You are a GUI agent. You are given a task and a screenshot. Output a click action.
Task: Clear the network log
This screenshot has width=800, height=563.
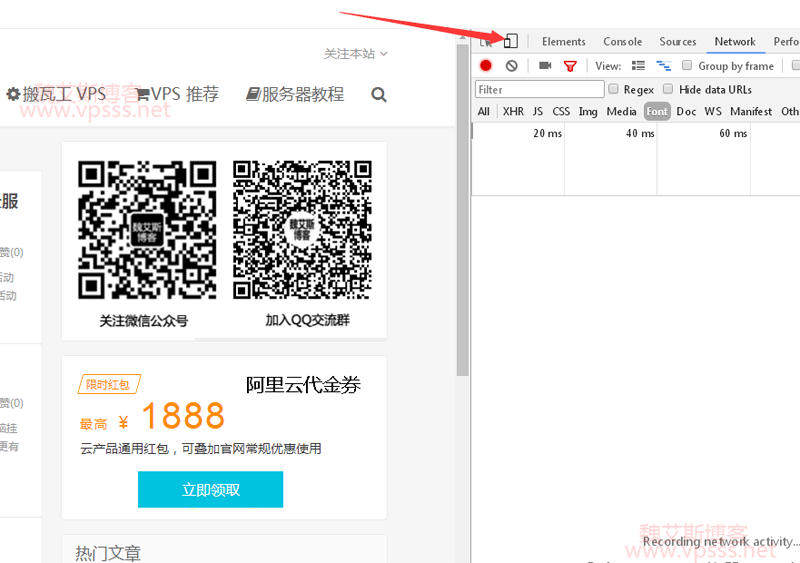[512, 66]
